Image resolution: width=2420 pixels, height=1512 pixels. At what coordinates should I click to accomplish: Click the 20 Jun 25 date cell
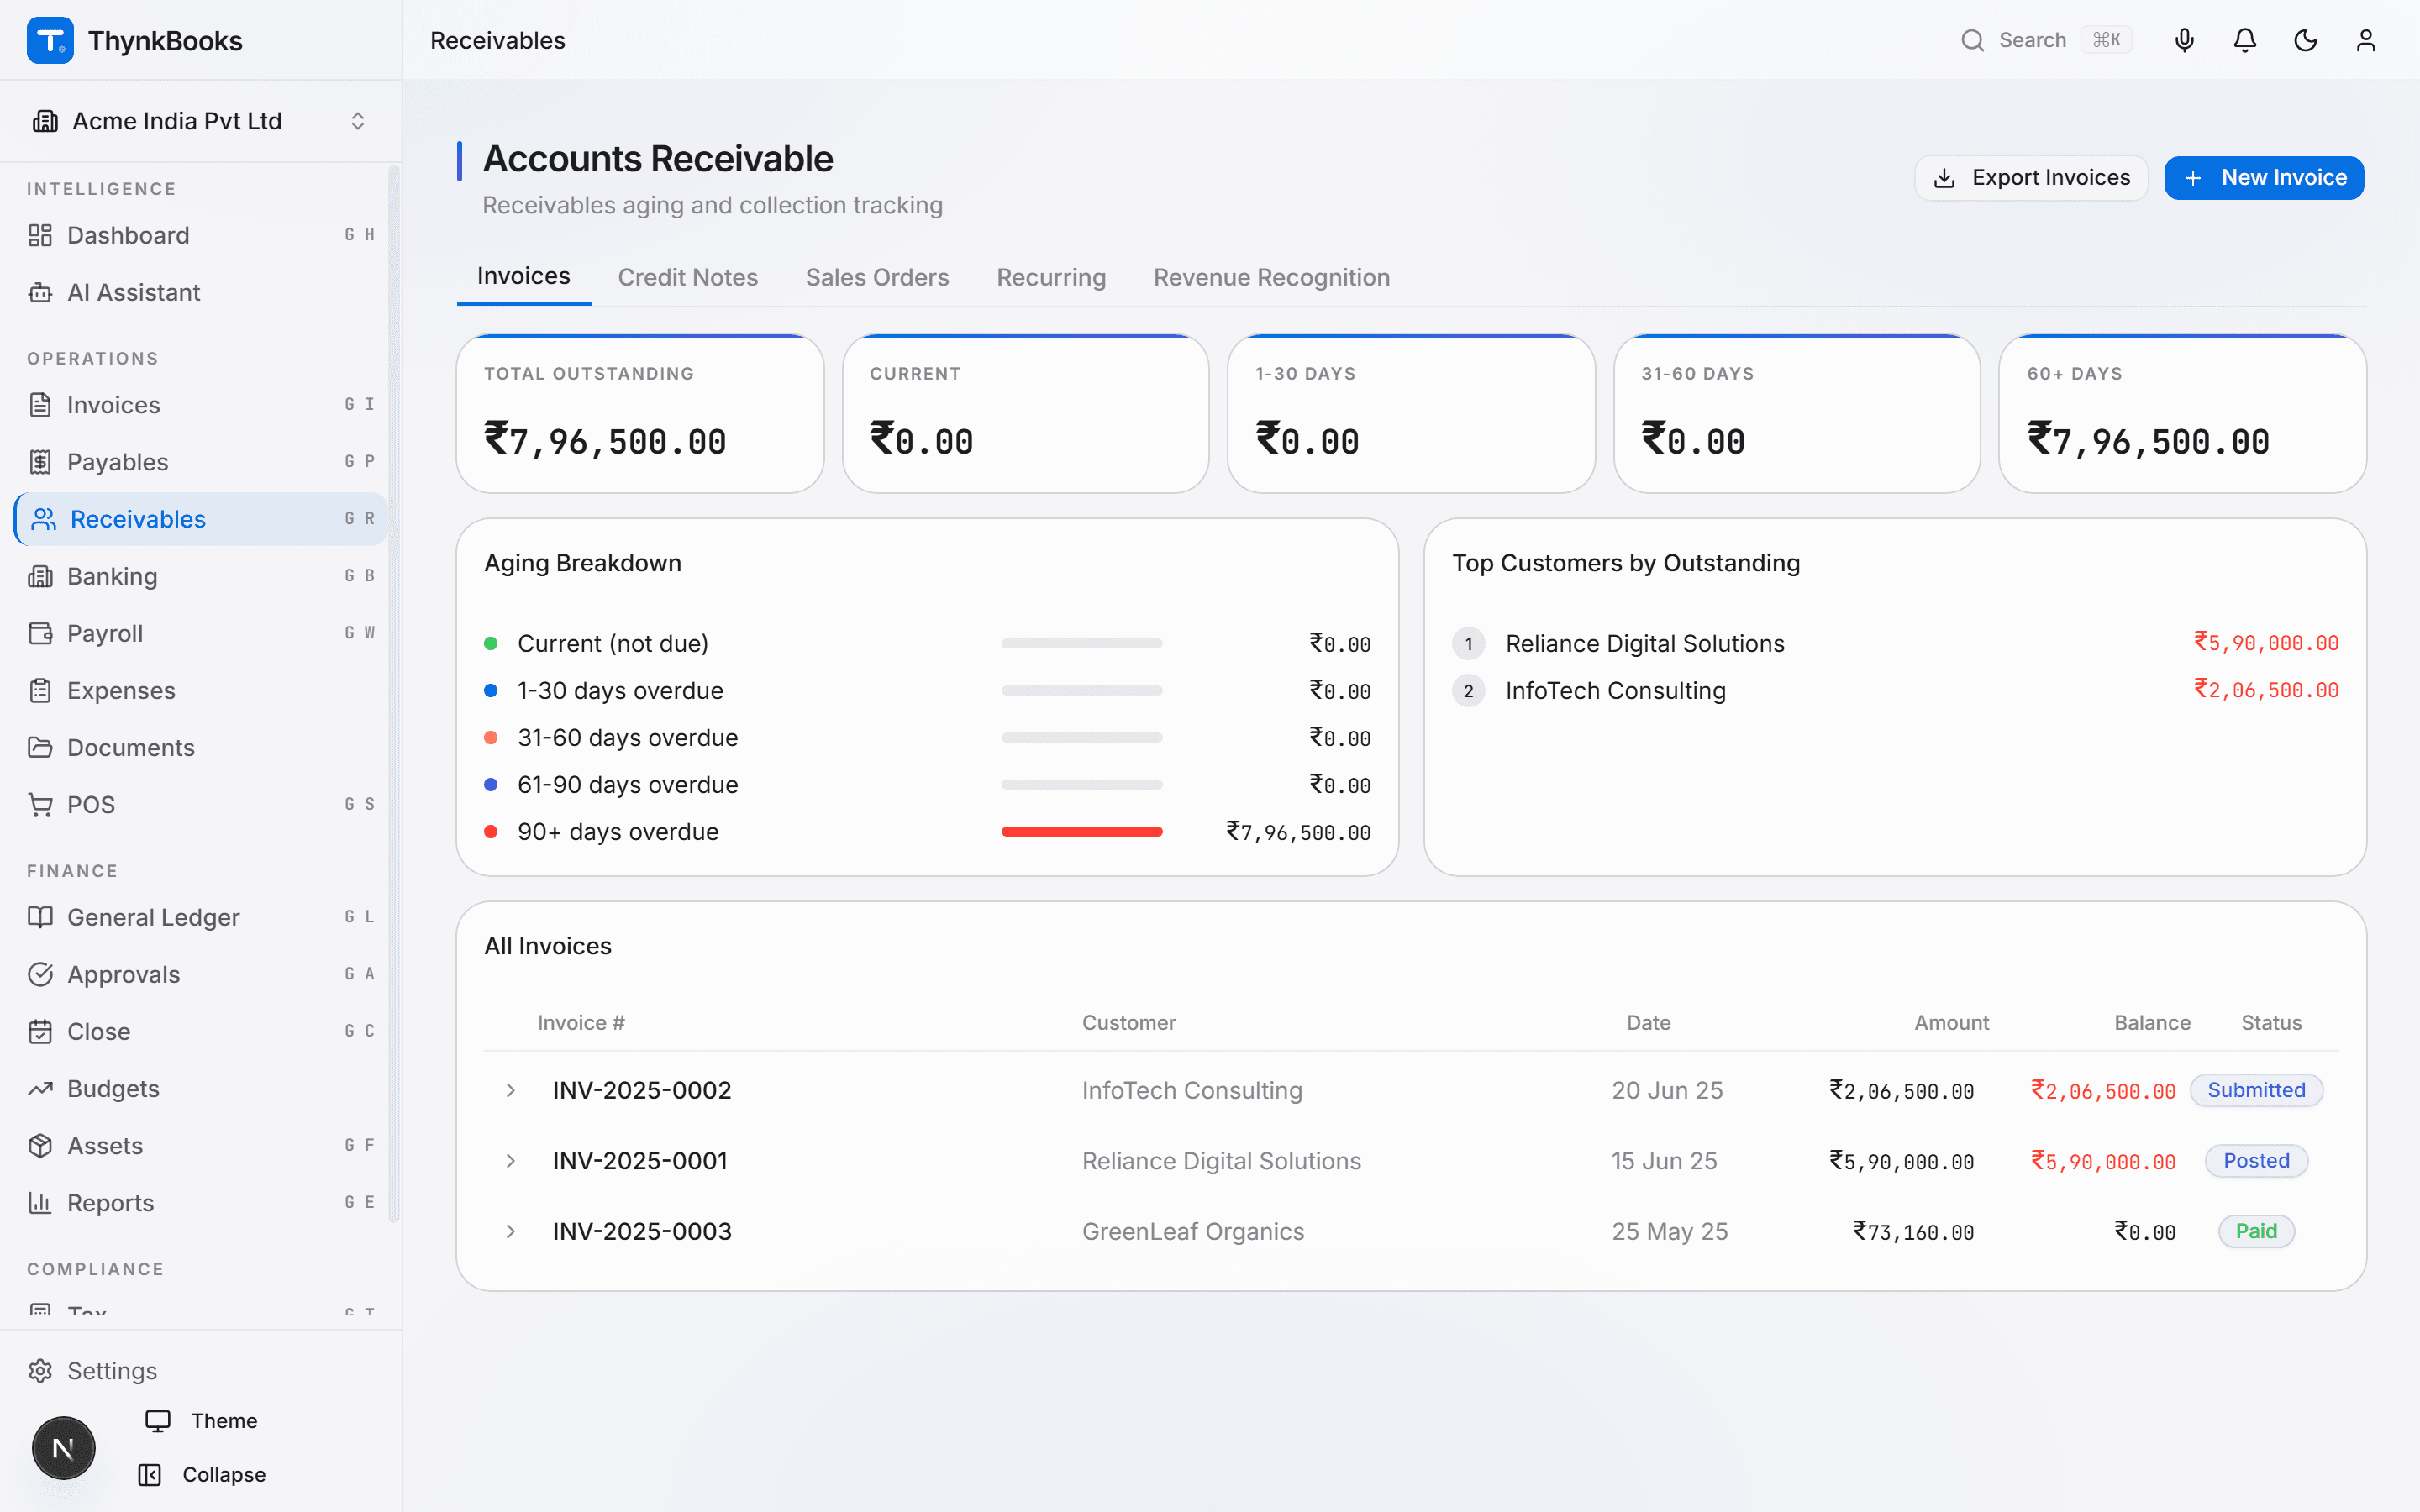(x=1667, y=1090)
